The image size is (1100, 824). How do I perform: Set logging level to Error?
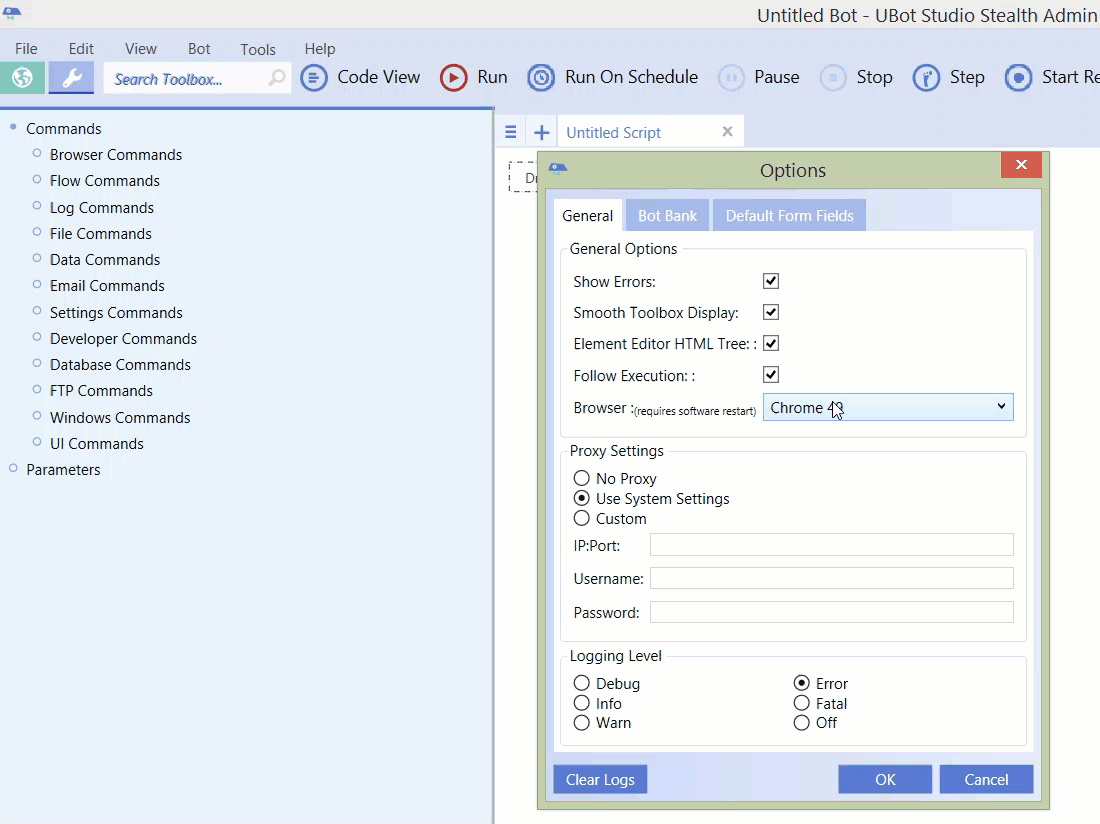[802, 683]
